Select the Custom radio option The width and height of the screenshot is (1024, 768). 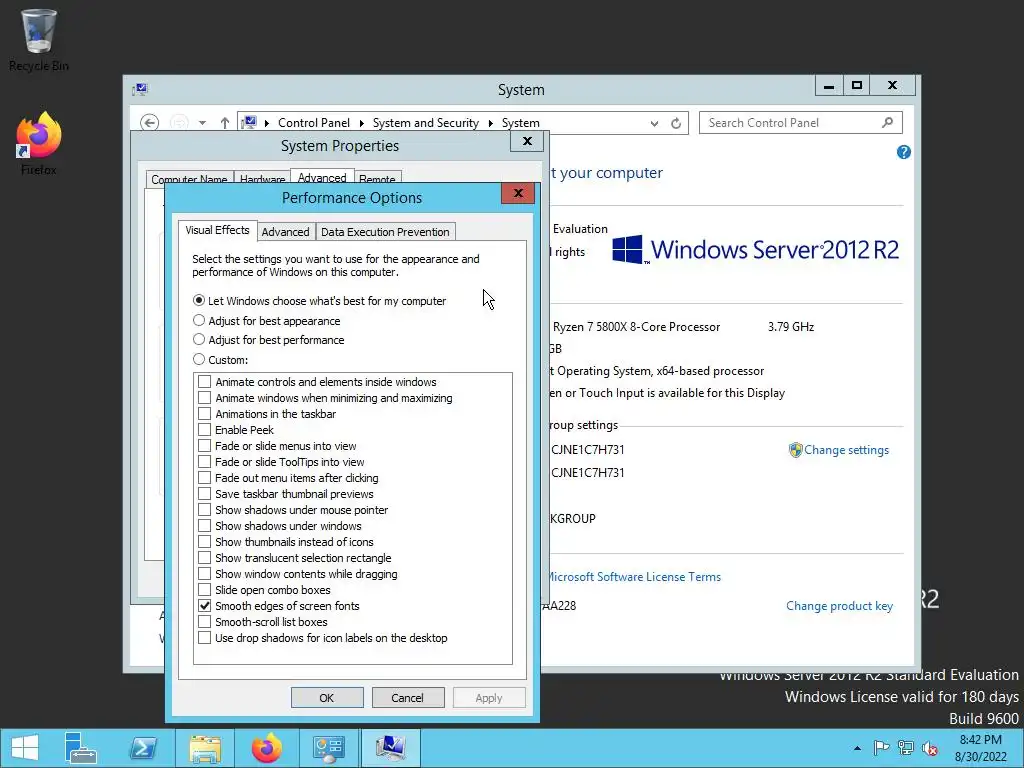(221, 360)
